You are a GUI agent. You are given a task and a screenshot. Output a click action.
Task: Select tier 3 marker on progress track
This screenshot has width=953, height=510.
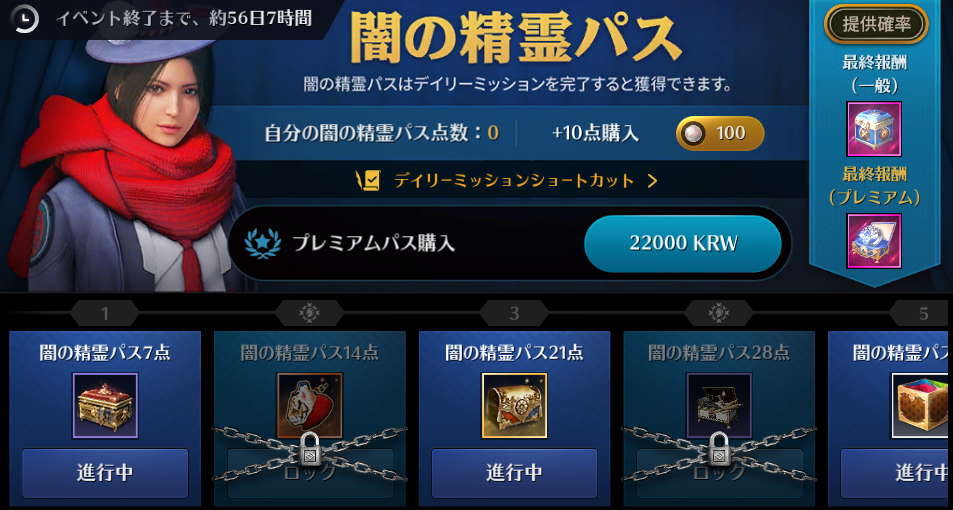click(514, 314)
